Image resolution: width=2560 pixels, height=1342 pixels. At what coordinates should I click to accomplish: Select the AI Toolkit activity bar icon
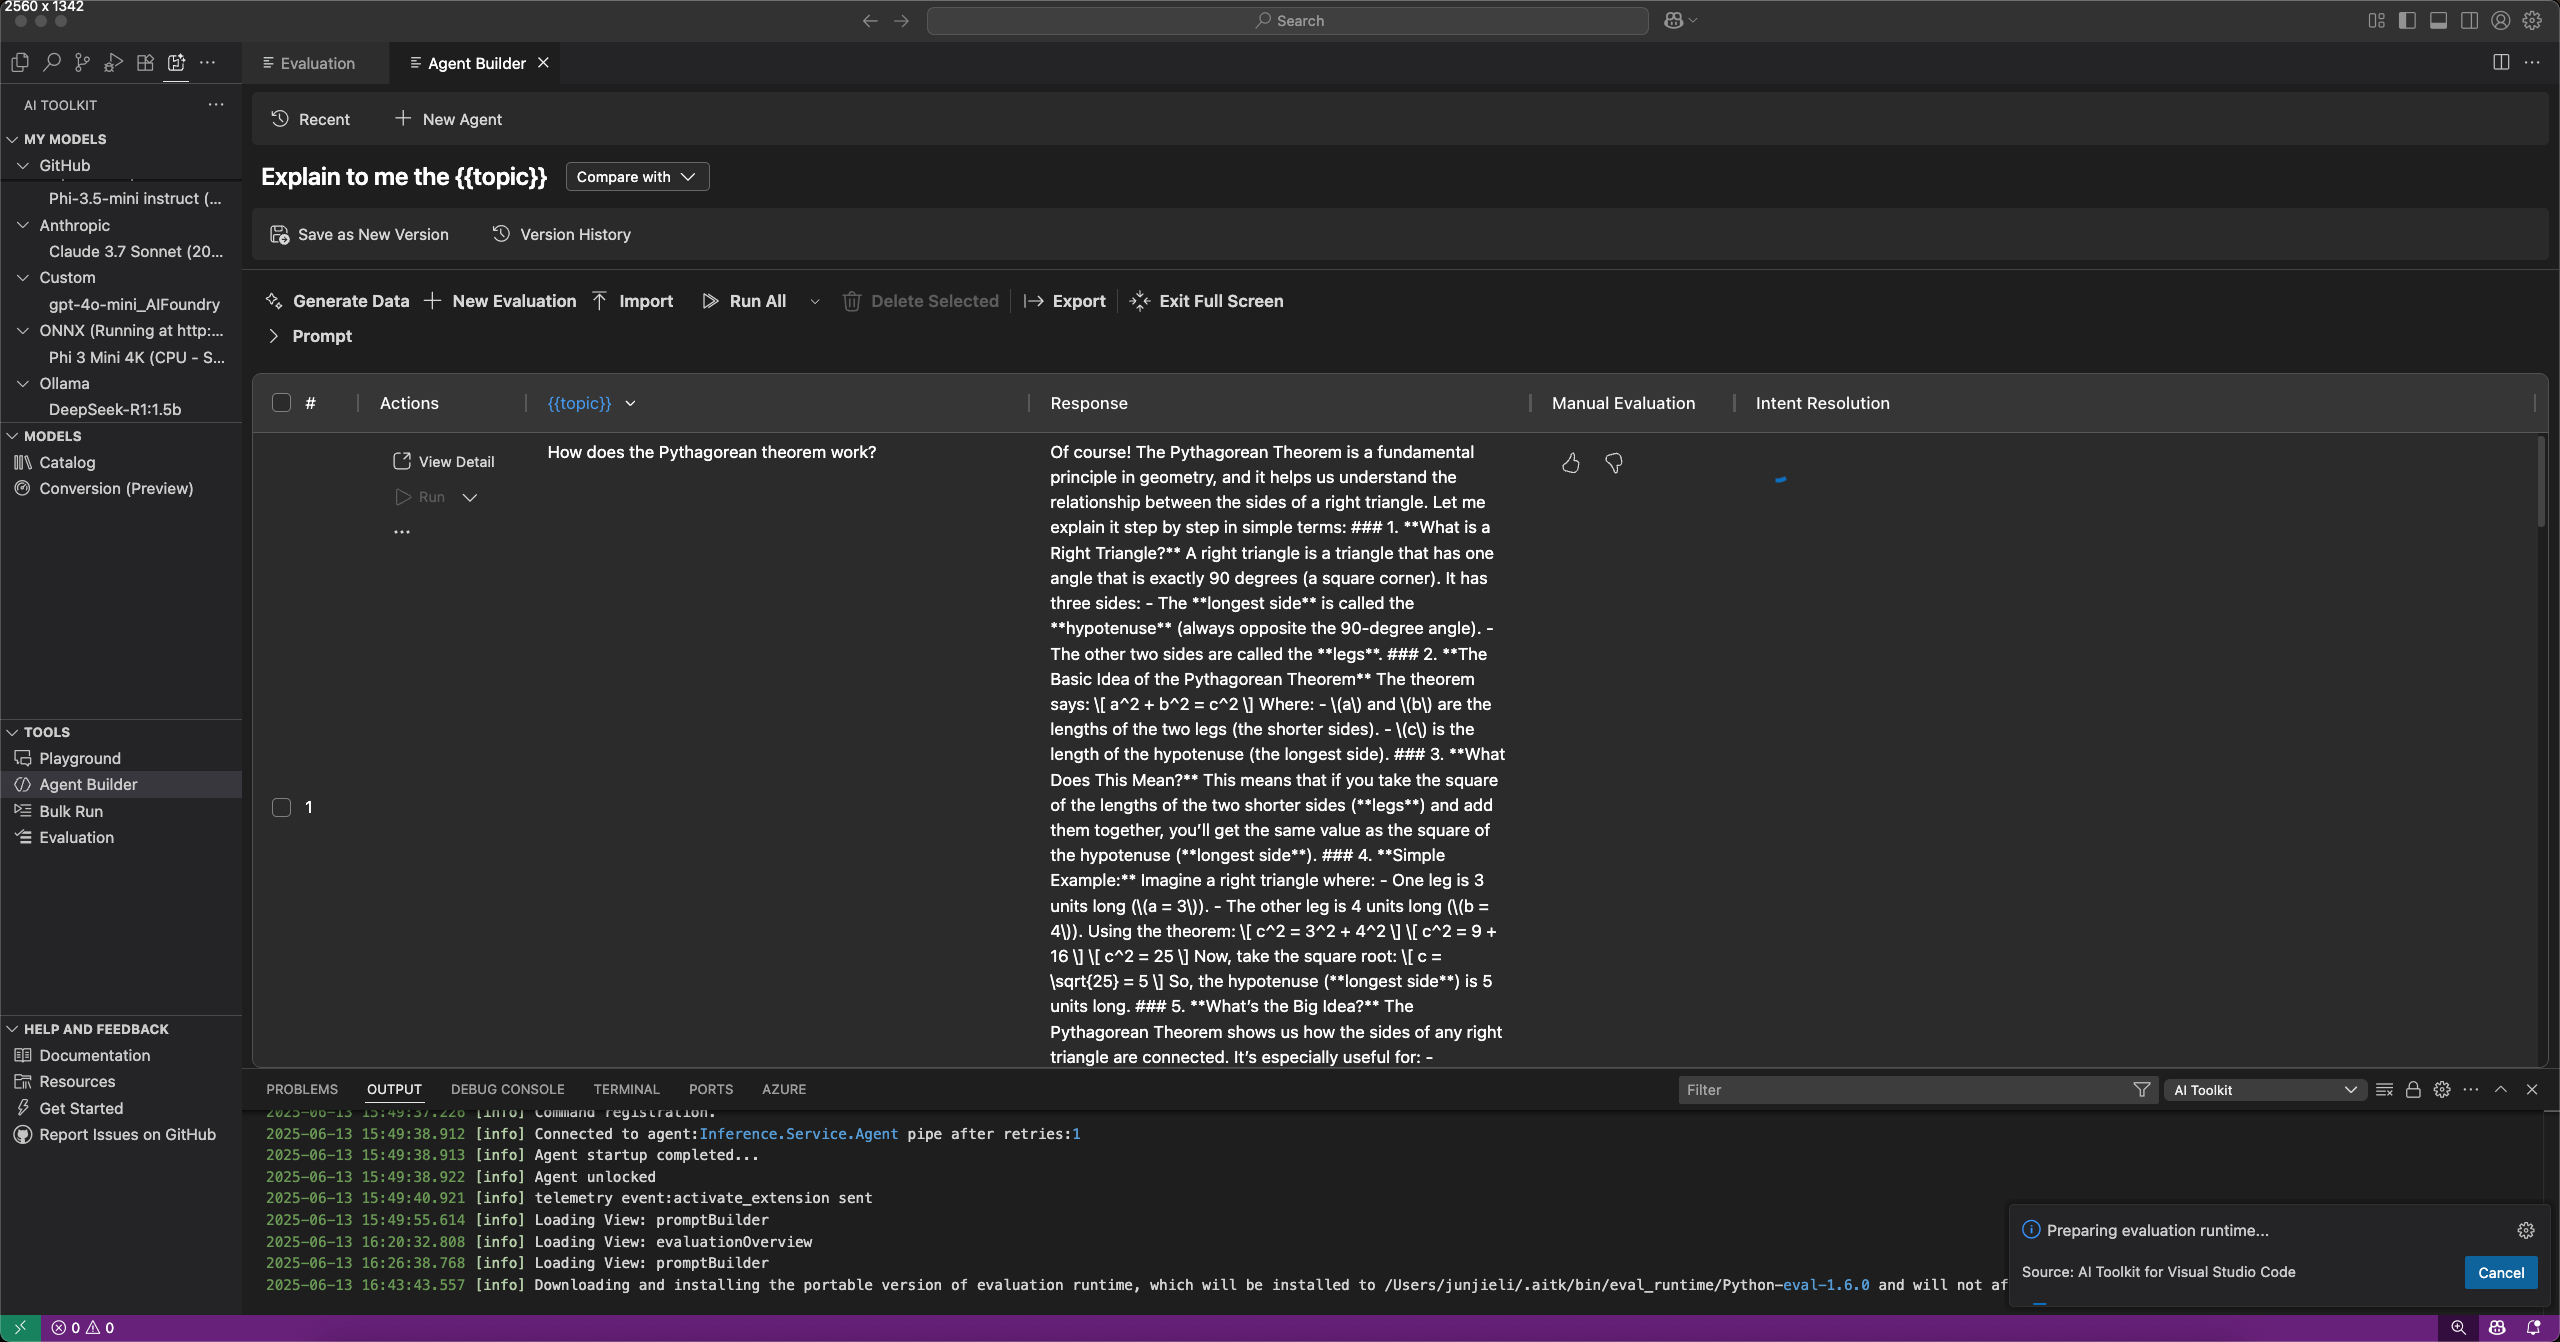point(177,62)
